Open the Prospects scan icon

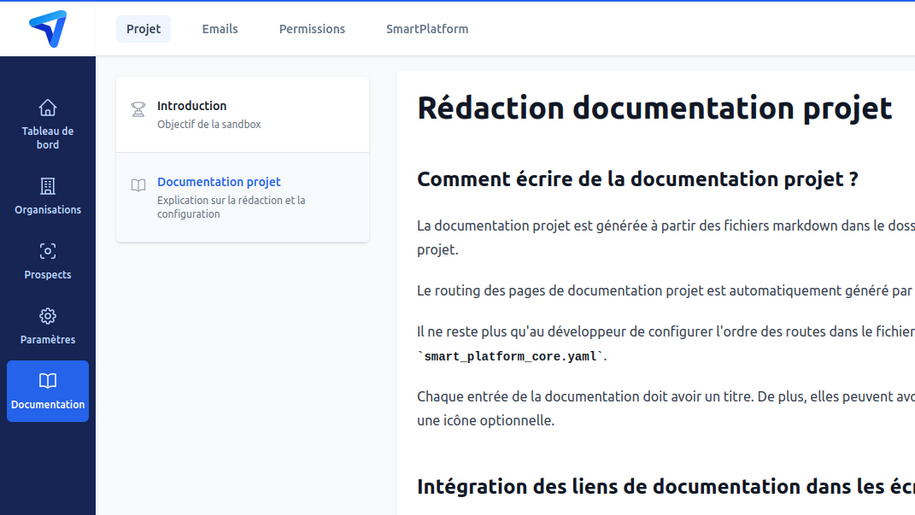tap(48, 251)
